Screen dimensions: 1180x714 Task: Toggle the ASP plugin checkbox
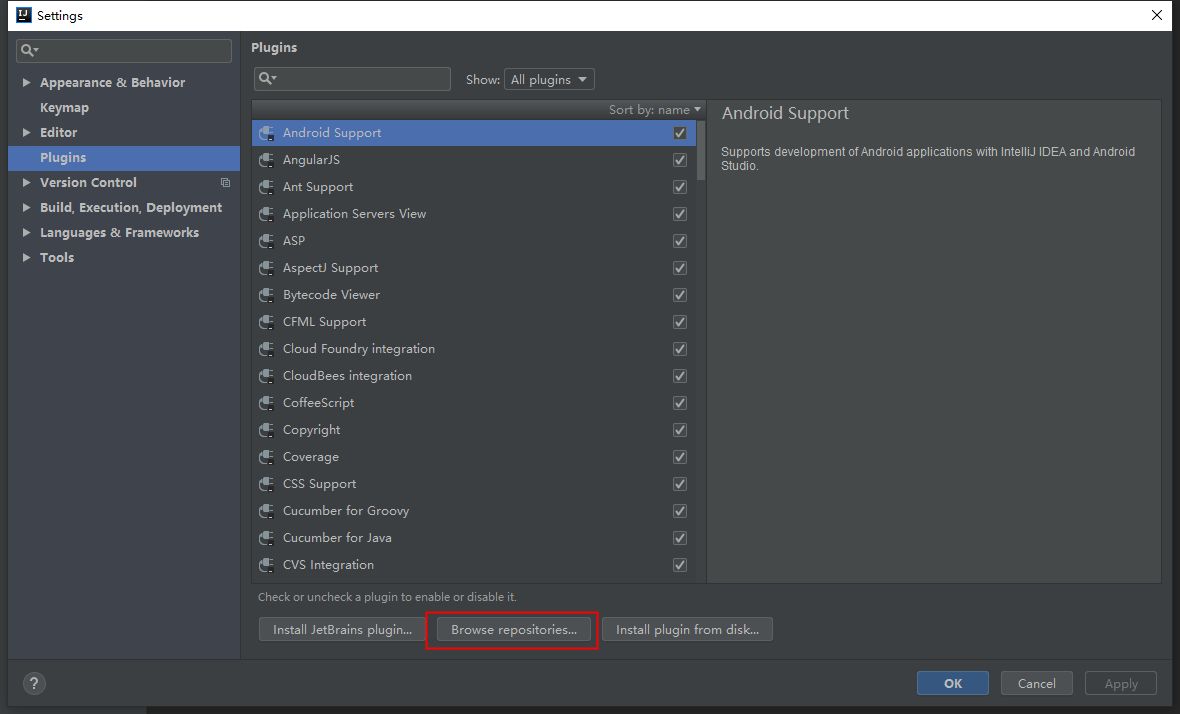680,242
